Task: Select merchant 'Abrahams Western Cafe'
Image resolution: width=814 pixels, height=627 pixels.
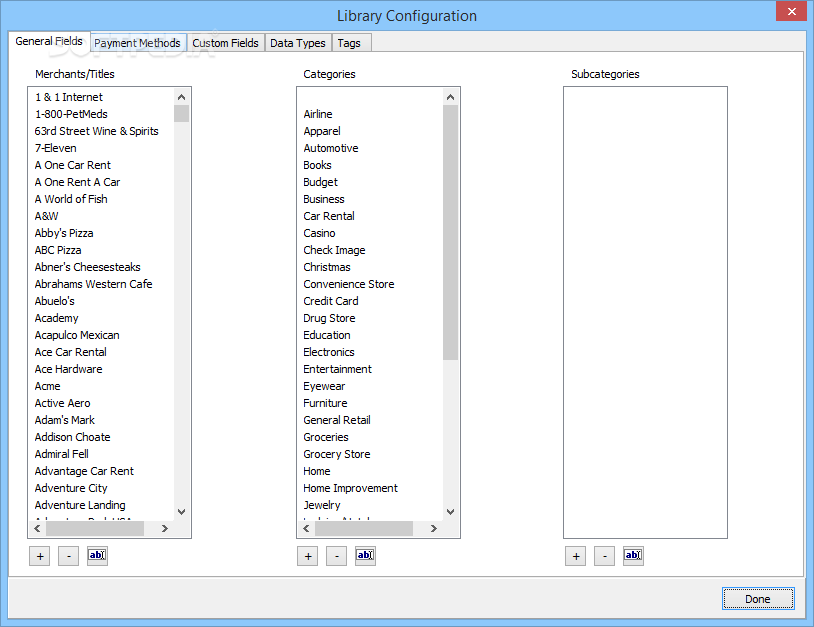Action: 93,284
